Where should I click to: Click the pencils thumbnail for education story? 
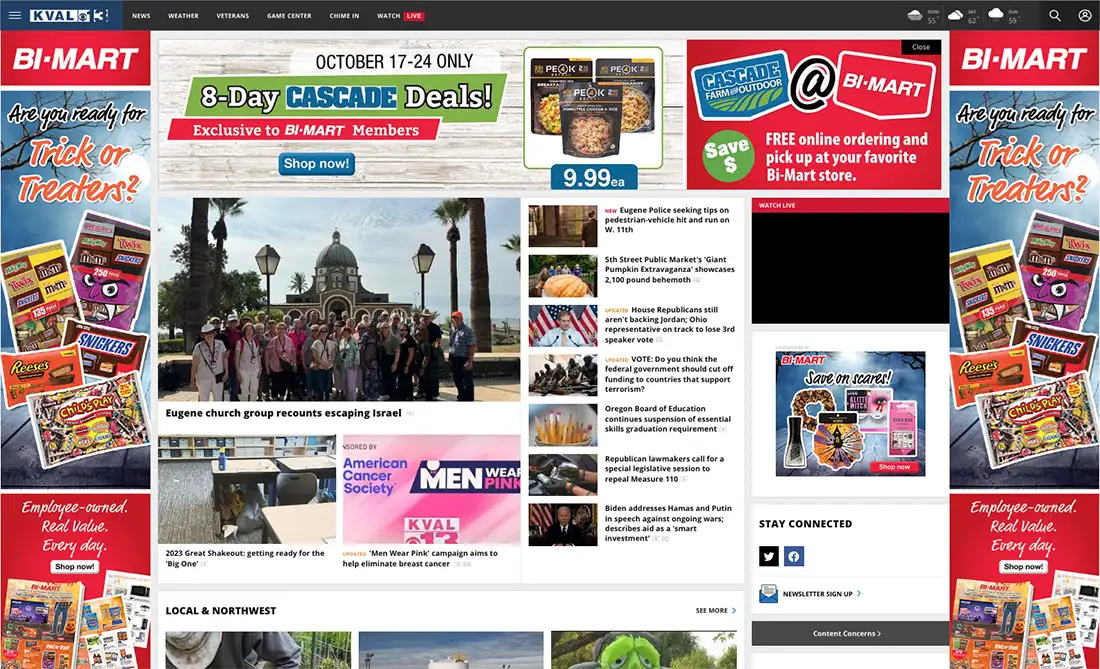(x=563, y=425)
